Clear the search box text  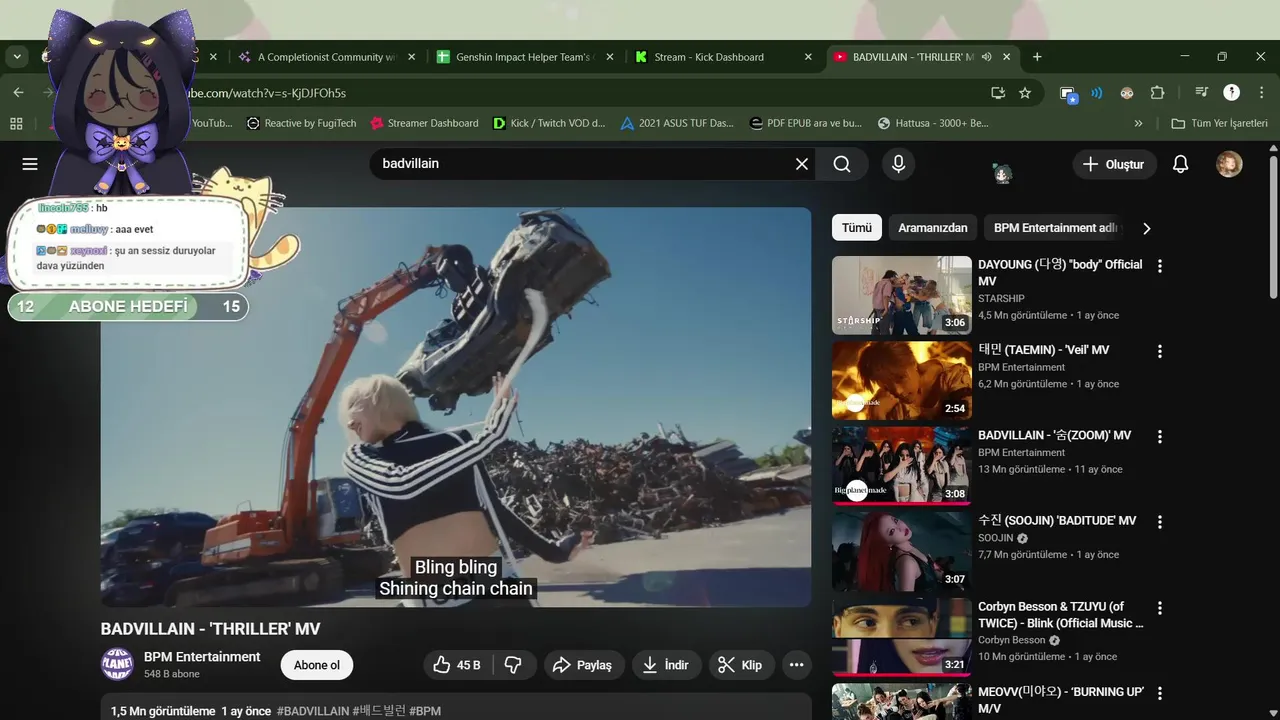[x=801, y=164]
